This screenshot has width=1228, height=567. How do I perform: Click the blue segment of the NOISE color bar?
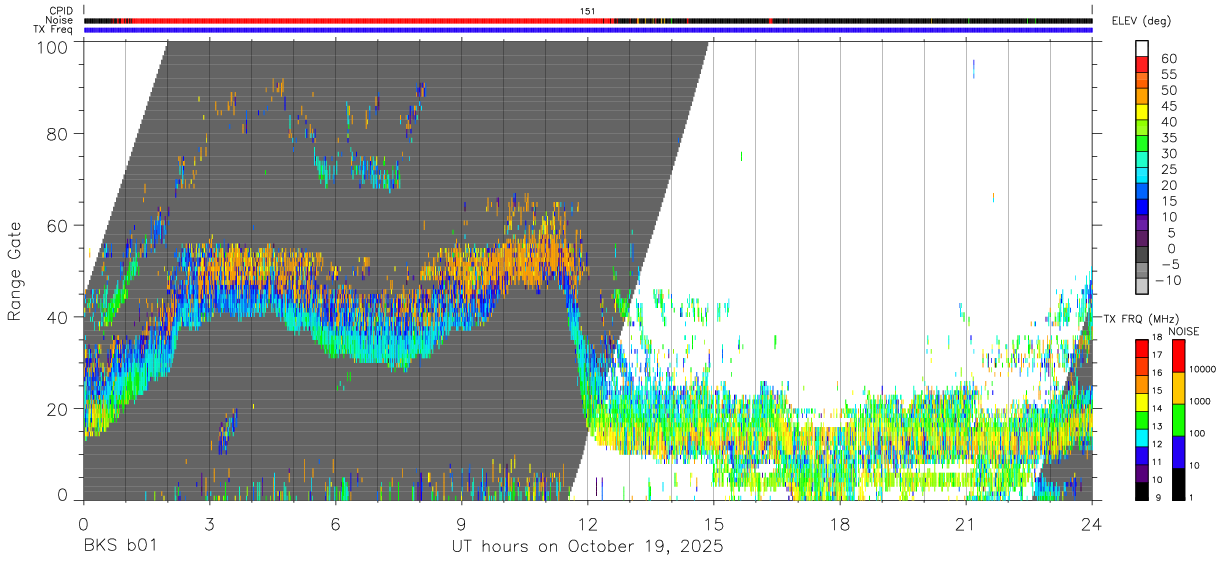click(x=1178, y=451)
